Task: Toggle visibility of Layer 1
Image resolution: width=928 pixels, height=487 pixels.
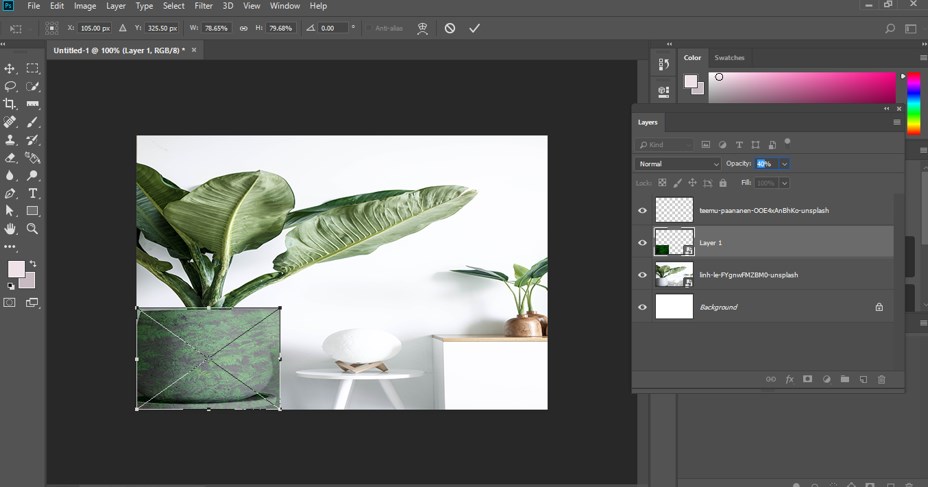Action: 642,242
